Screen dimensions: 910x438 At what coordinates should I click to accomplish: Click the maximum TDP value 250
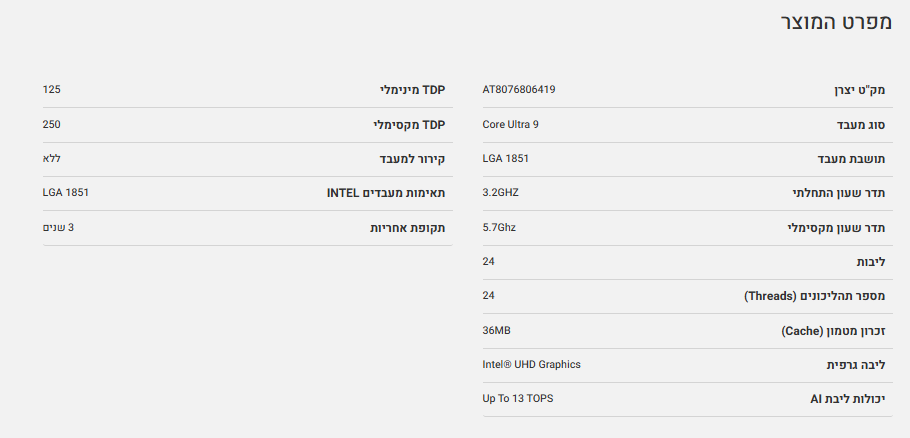point(52,124)
